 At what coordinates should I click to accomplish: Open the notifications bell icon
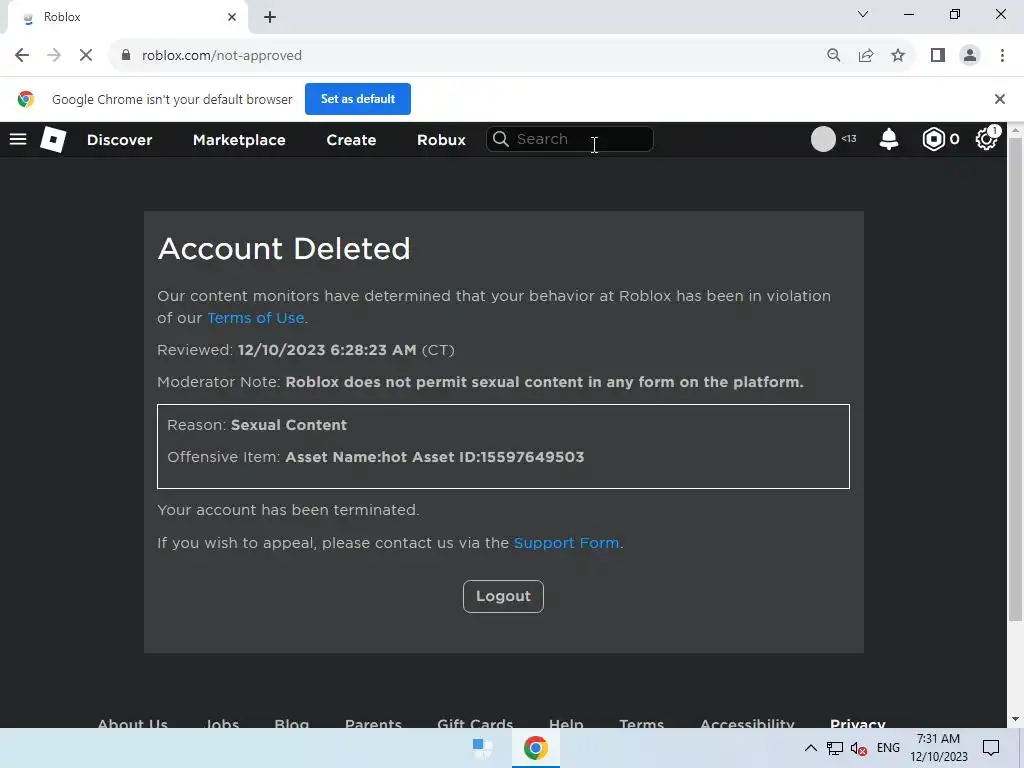pos(889,139)
